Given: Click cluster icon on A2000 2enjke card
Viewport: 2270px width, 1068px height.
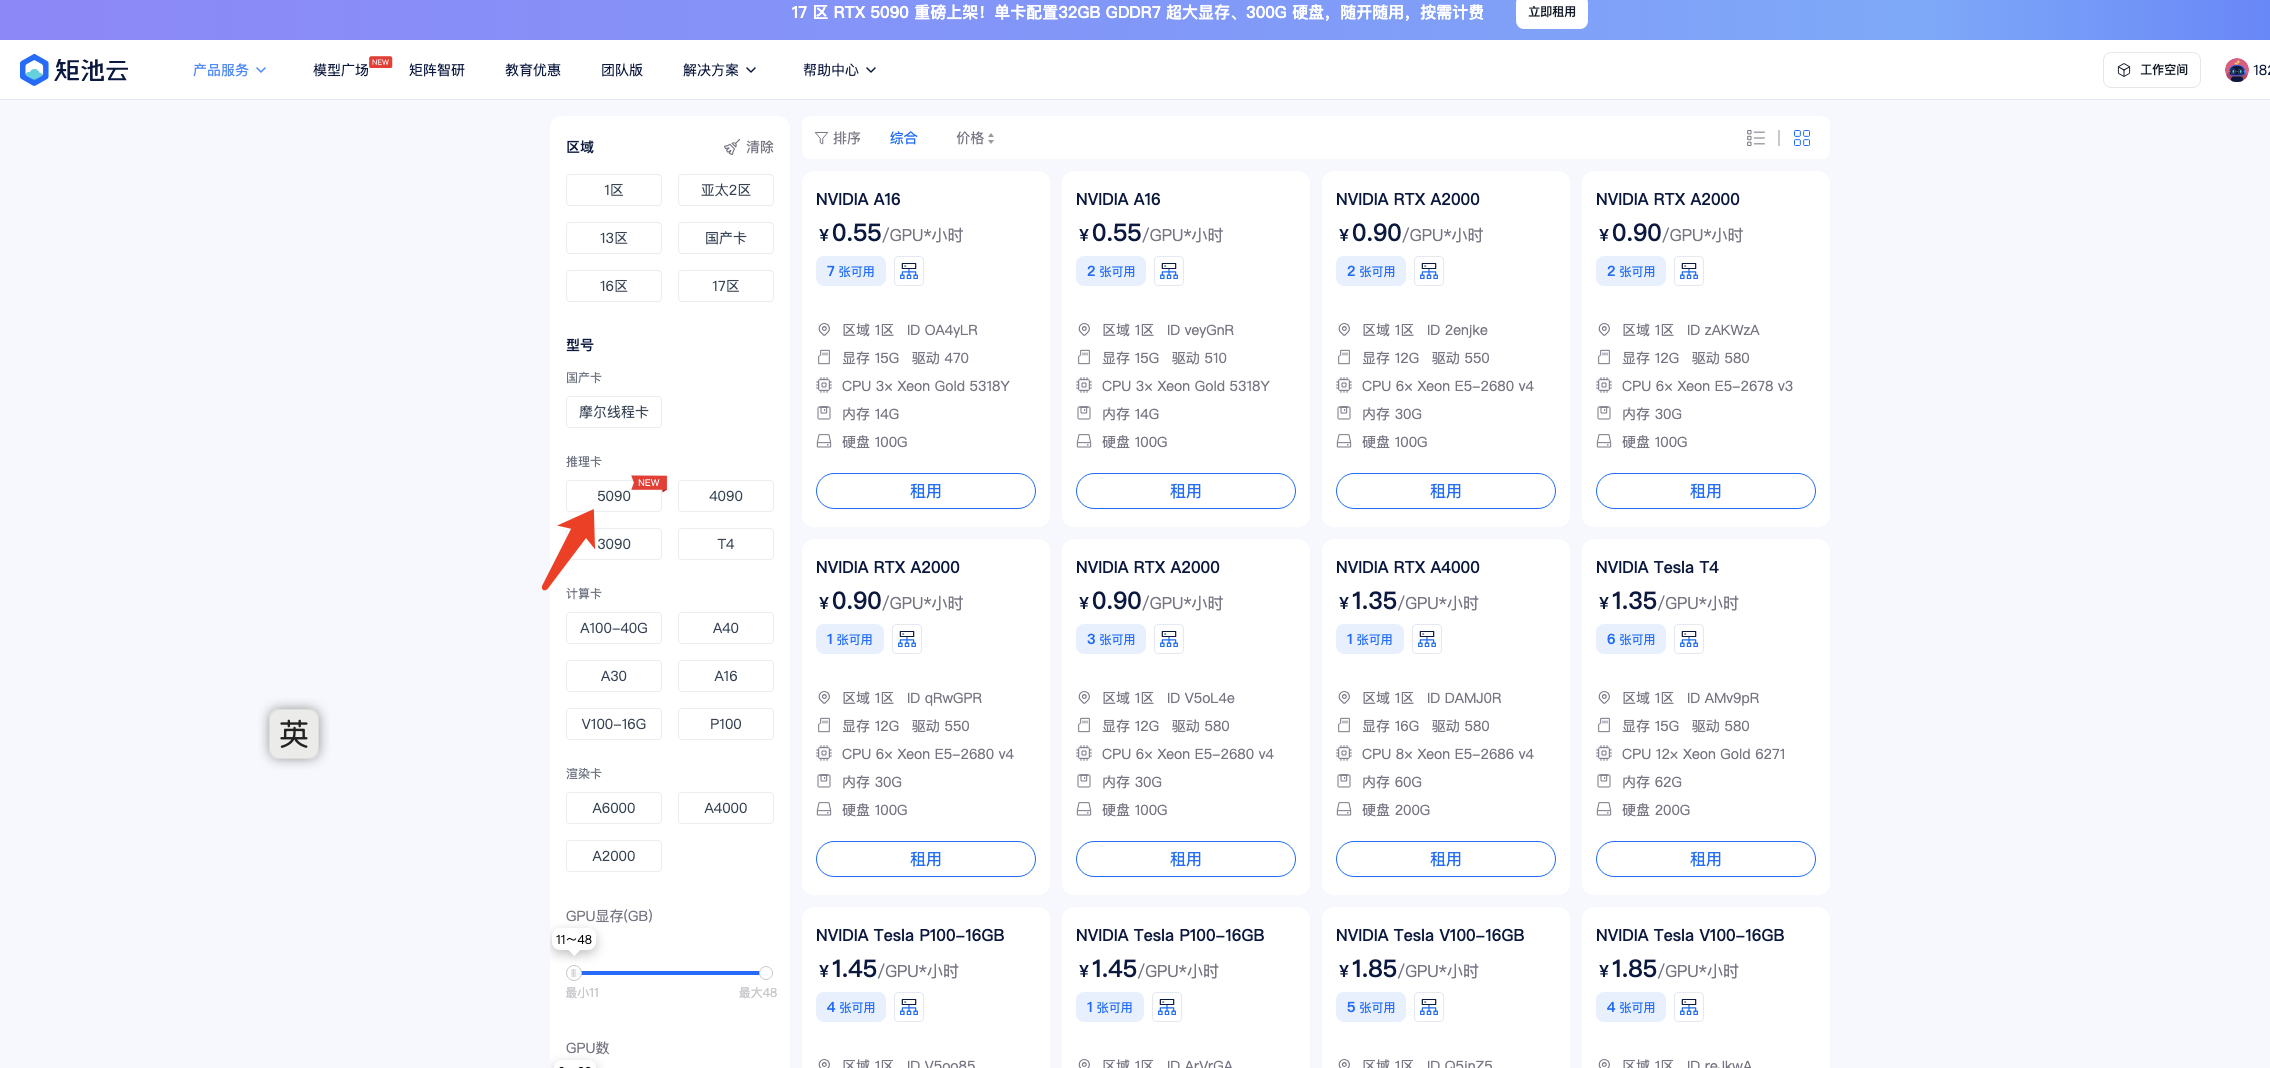Looking at the screenshot, I should (1429, 271).
